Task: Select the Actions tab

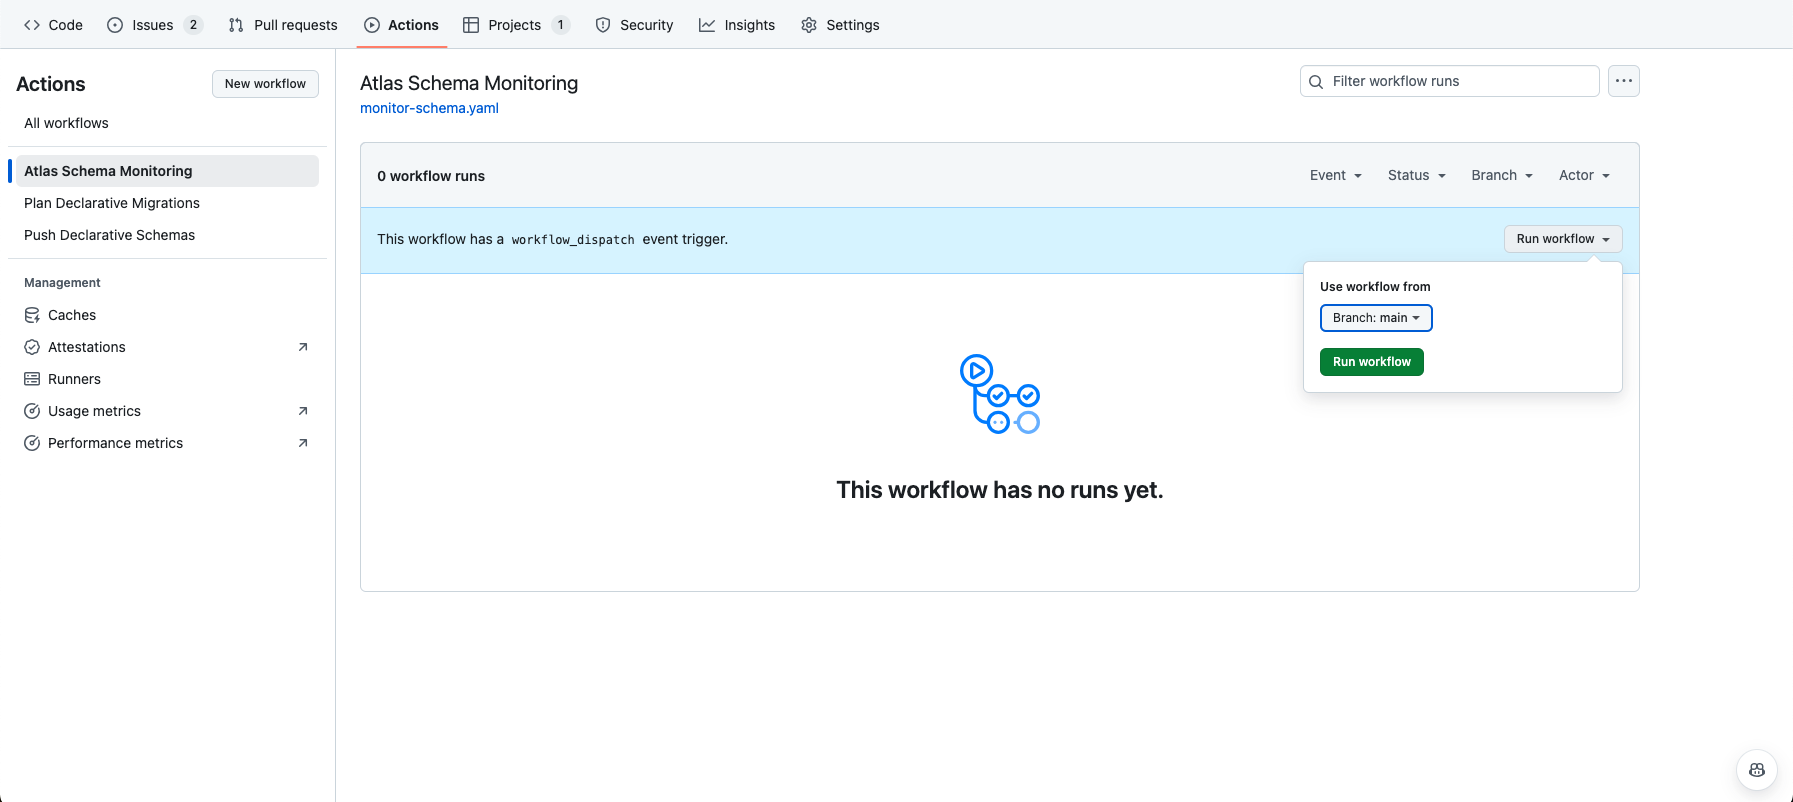Action: [x=402, y=25]
